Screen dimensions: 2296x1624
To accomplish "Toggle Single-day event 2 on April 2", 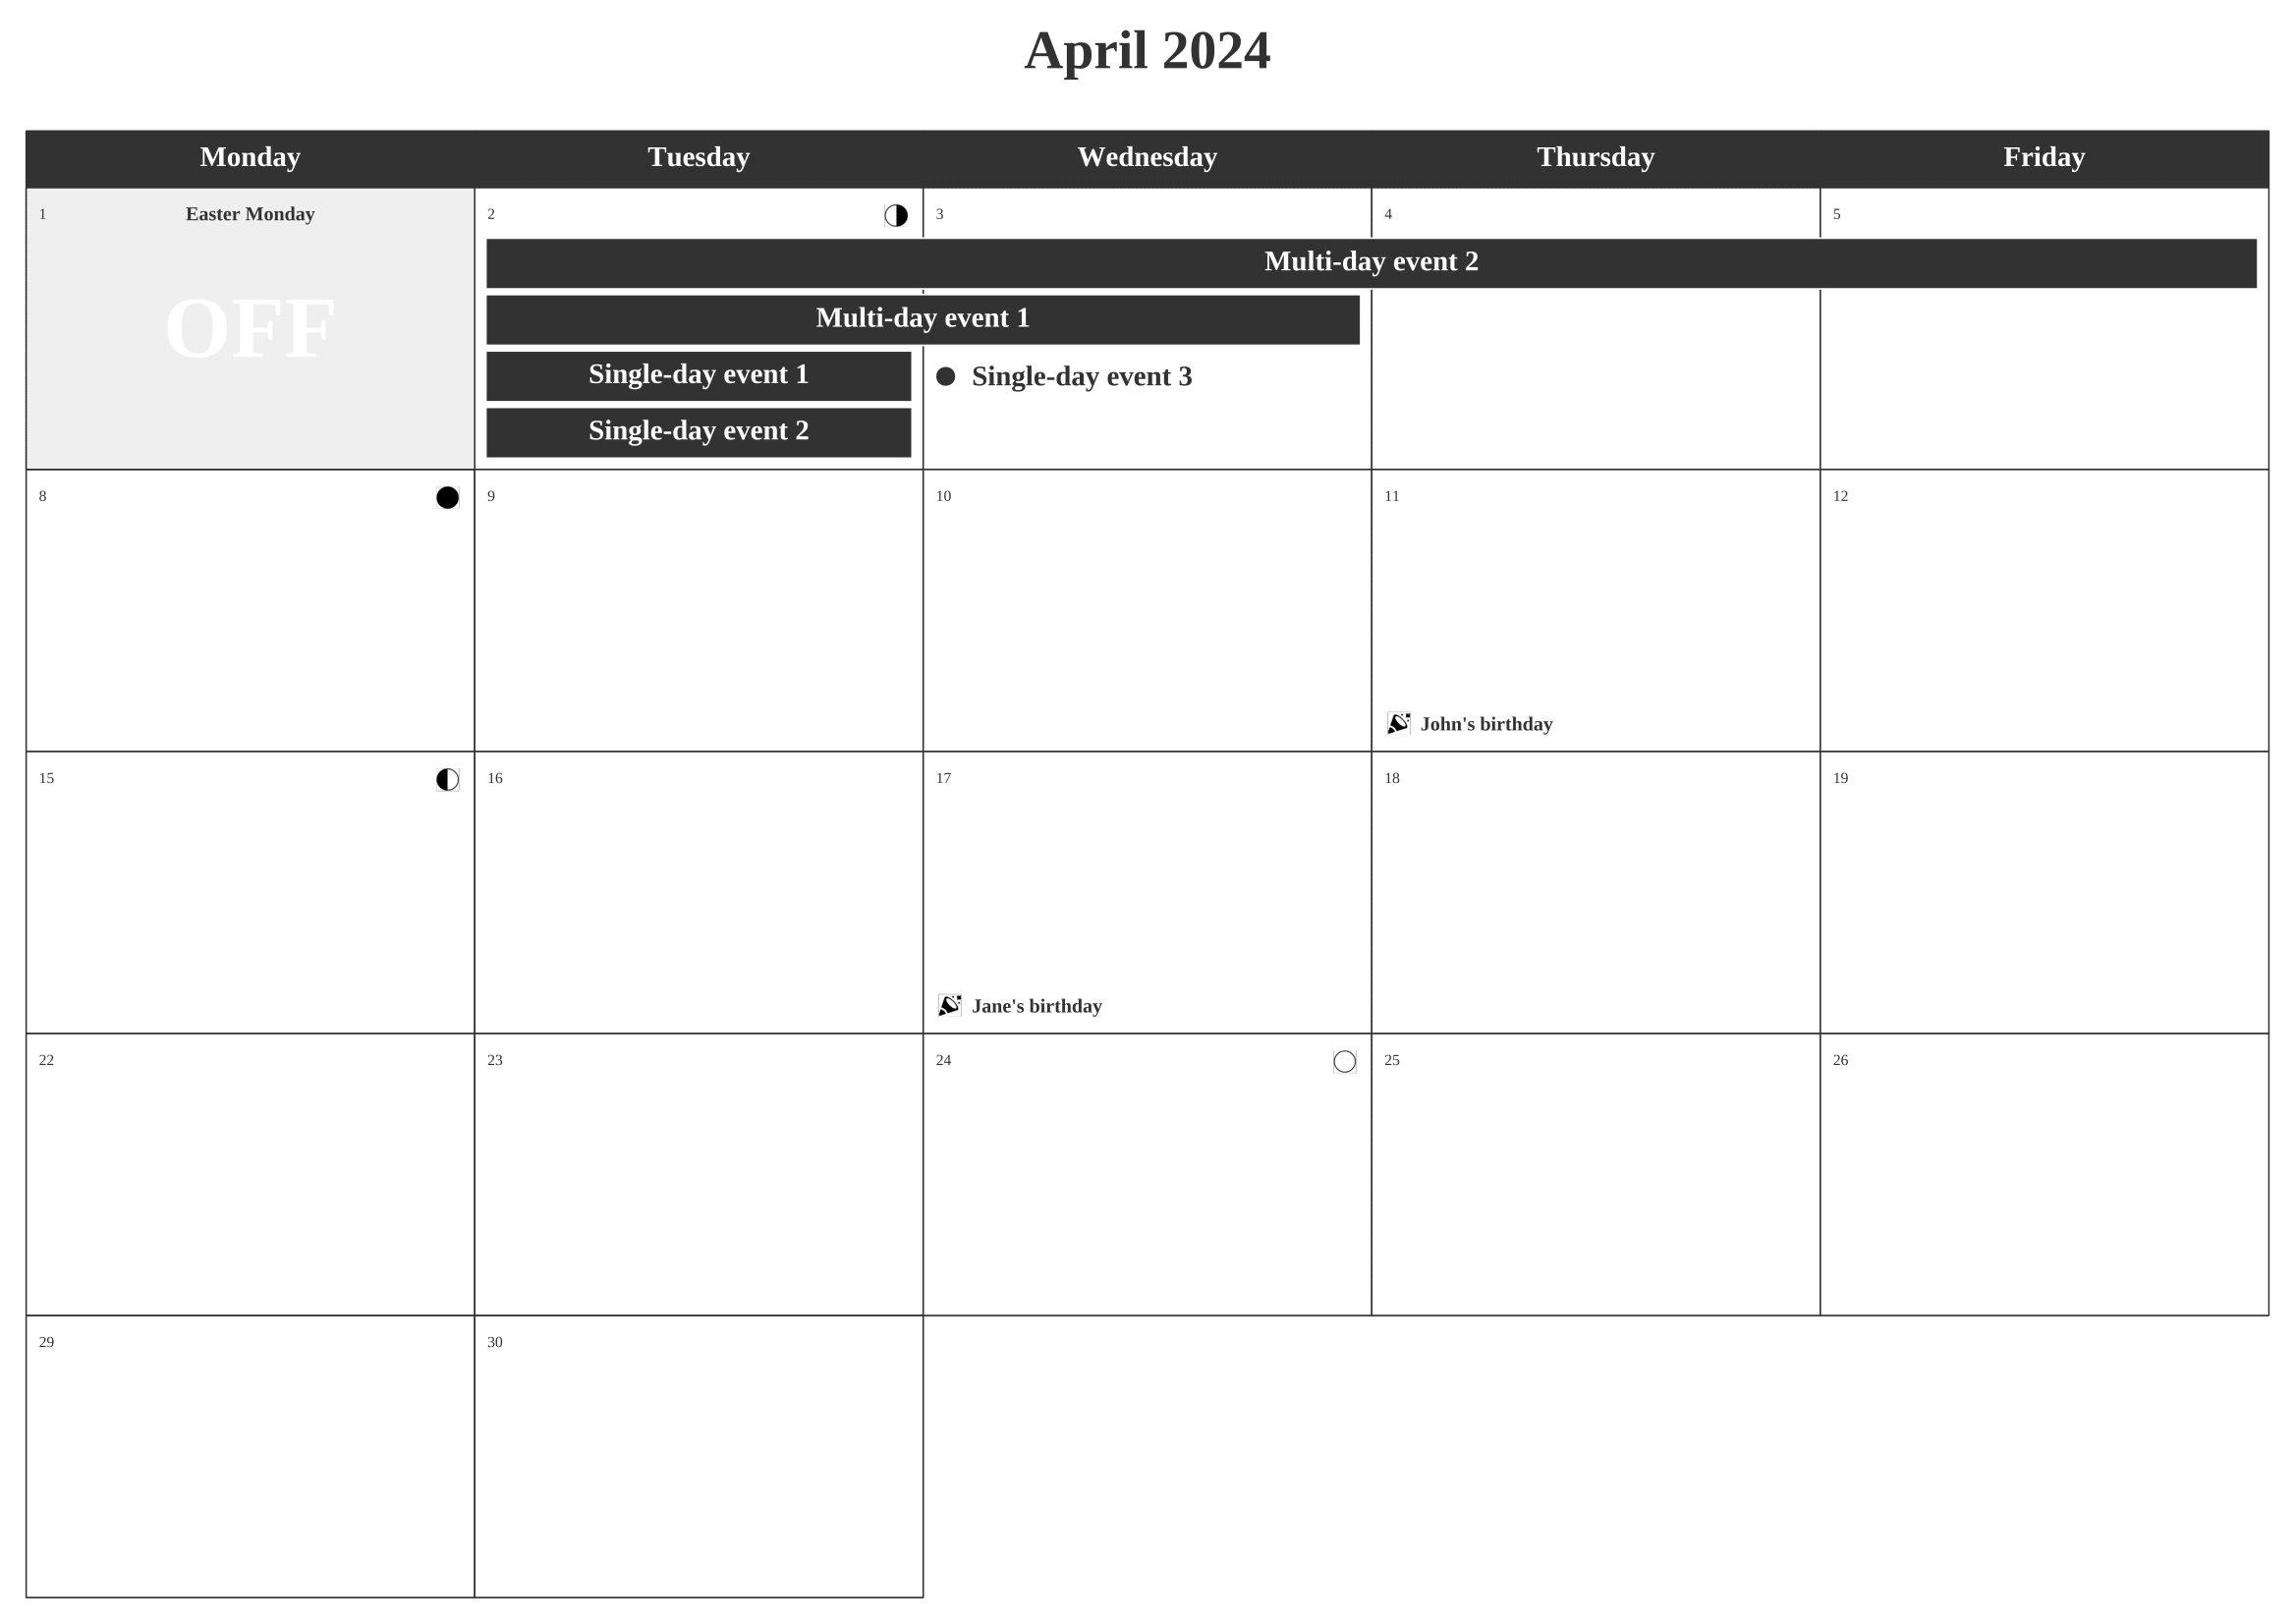I will [700, 430].
